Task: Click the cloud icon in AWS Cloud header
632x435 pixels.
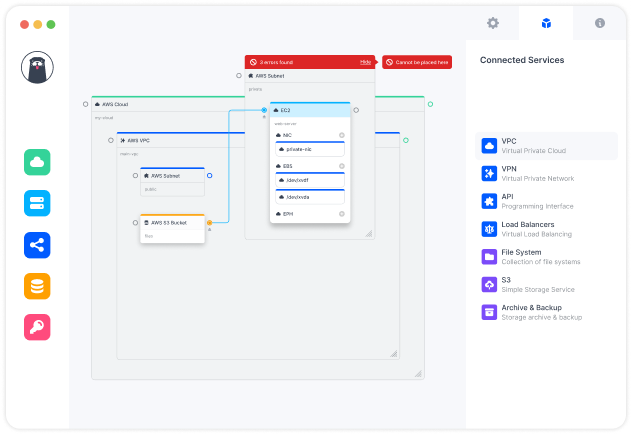Action: pyautogui.click(x=97, y=104)
